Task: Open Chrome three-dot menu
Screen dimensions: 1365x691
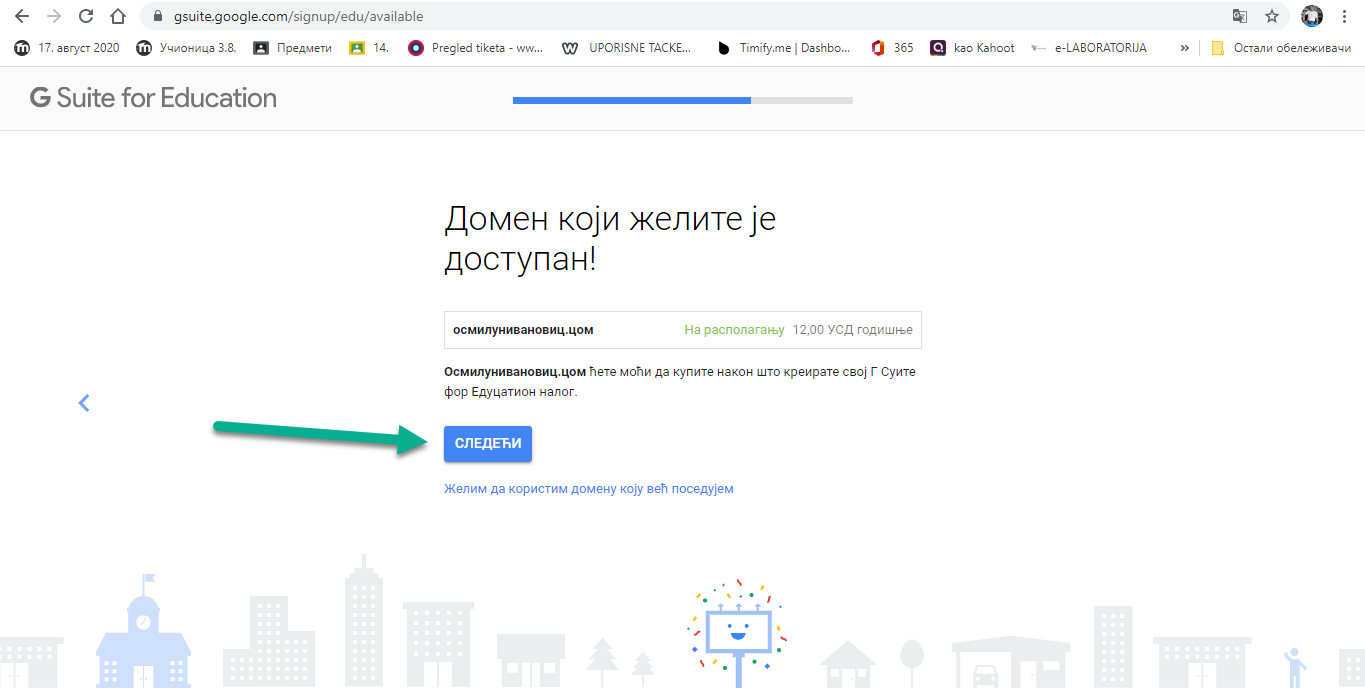Action: coord(1346,17)
